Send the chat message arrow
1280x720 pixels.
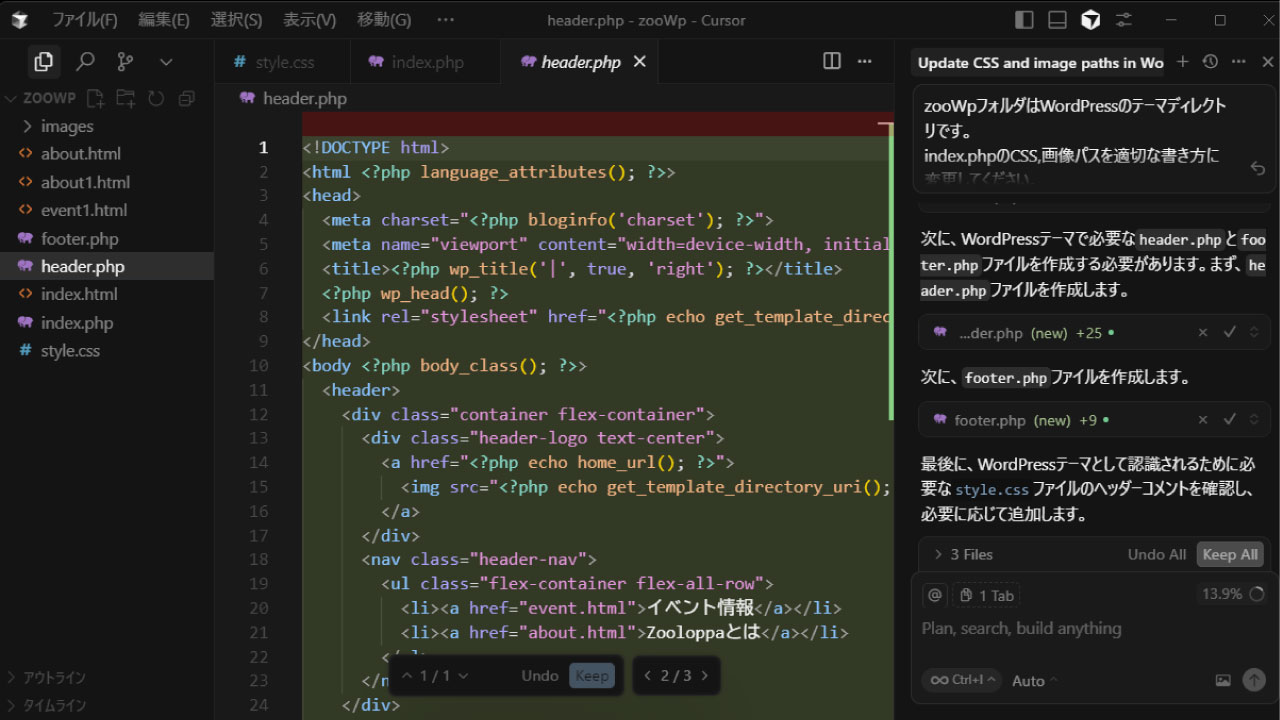pyautogui.click(x=1254, y=680)
